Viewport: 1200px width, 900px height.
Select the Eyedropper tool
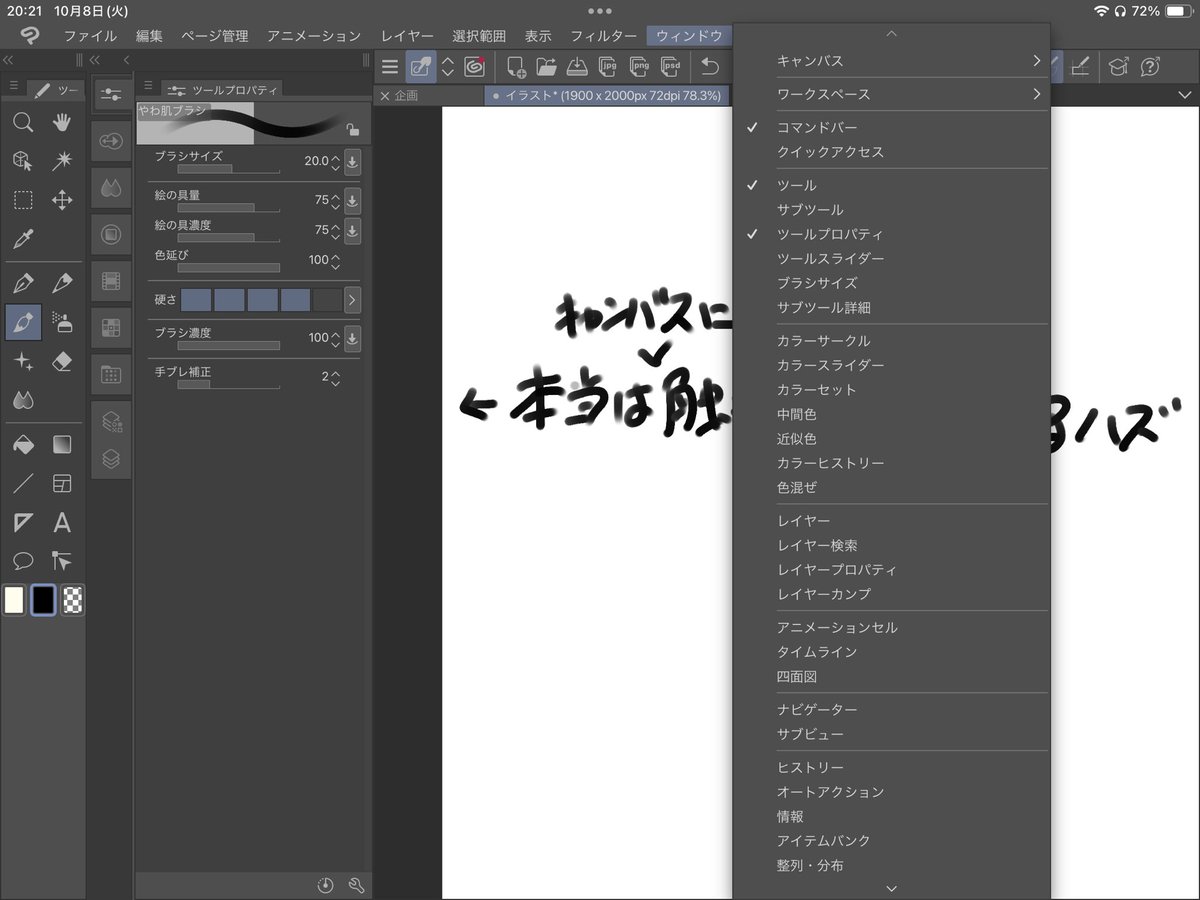pos(23,239)
